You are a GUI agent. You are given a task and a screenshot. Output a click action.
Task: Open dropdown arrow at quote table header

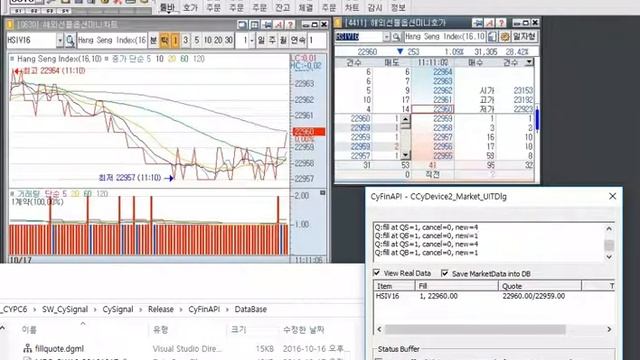529,62
